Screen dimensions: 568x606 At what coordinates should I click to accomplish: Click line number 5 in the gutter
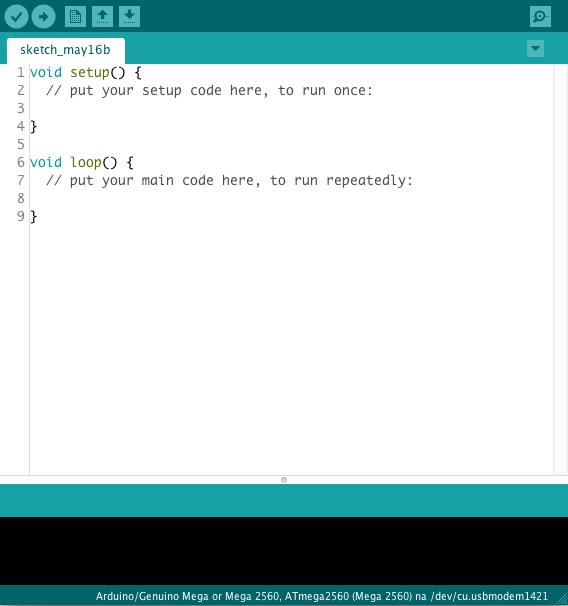(21, 145)
